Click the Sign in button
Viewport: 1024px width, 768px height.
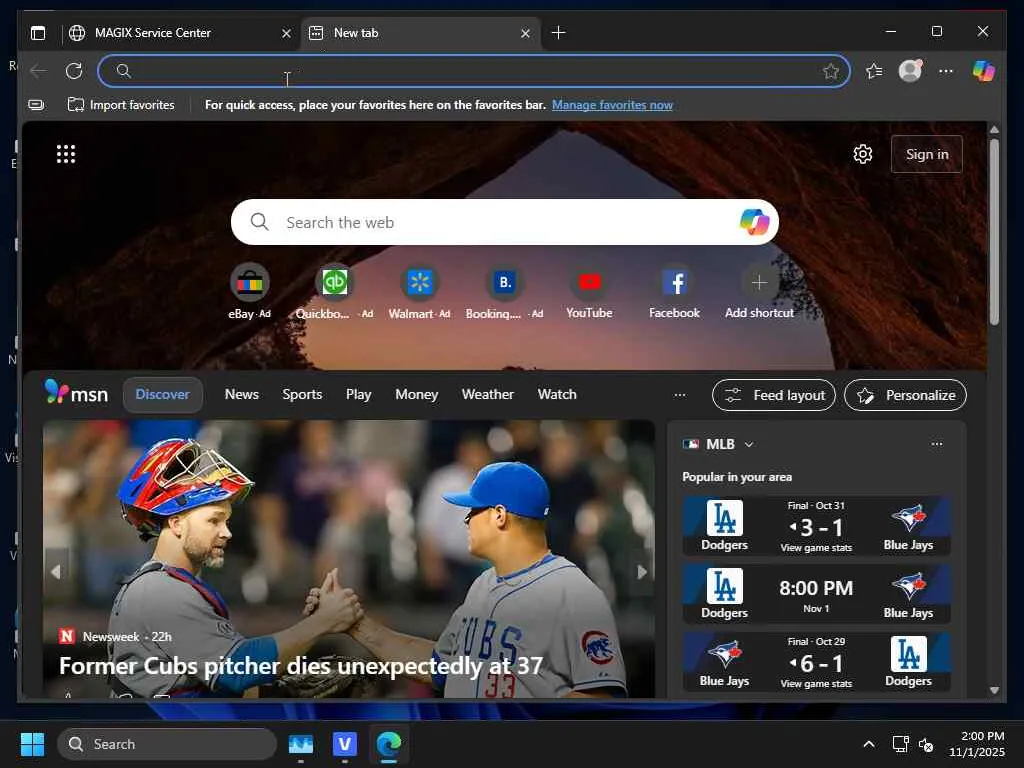(x=927, y=154)
